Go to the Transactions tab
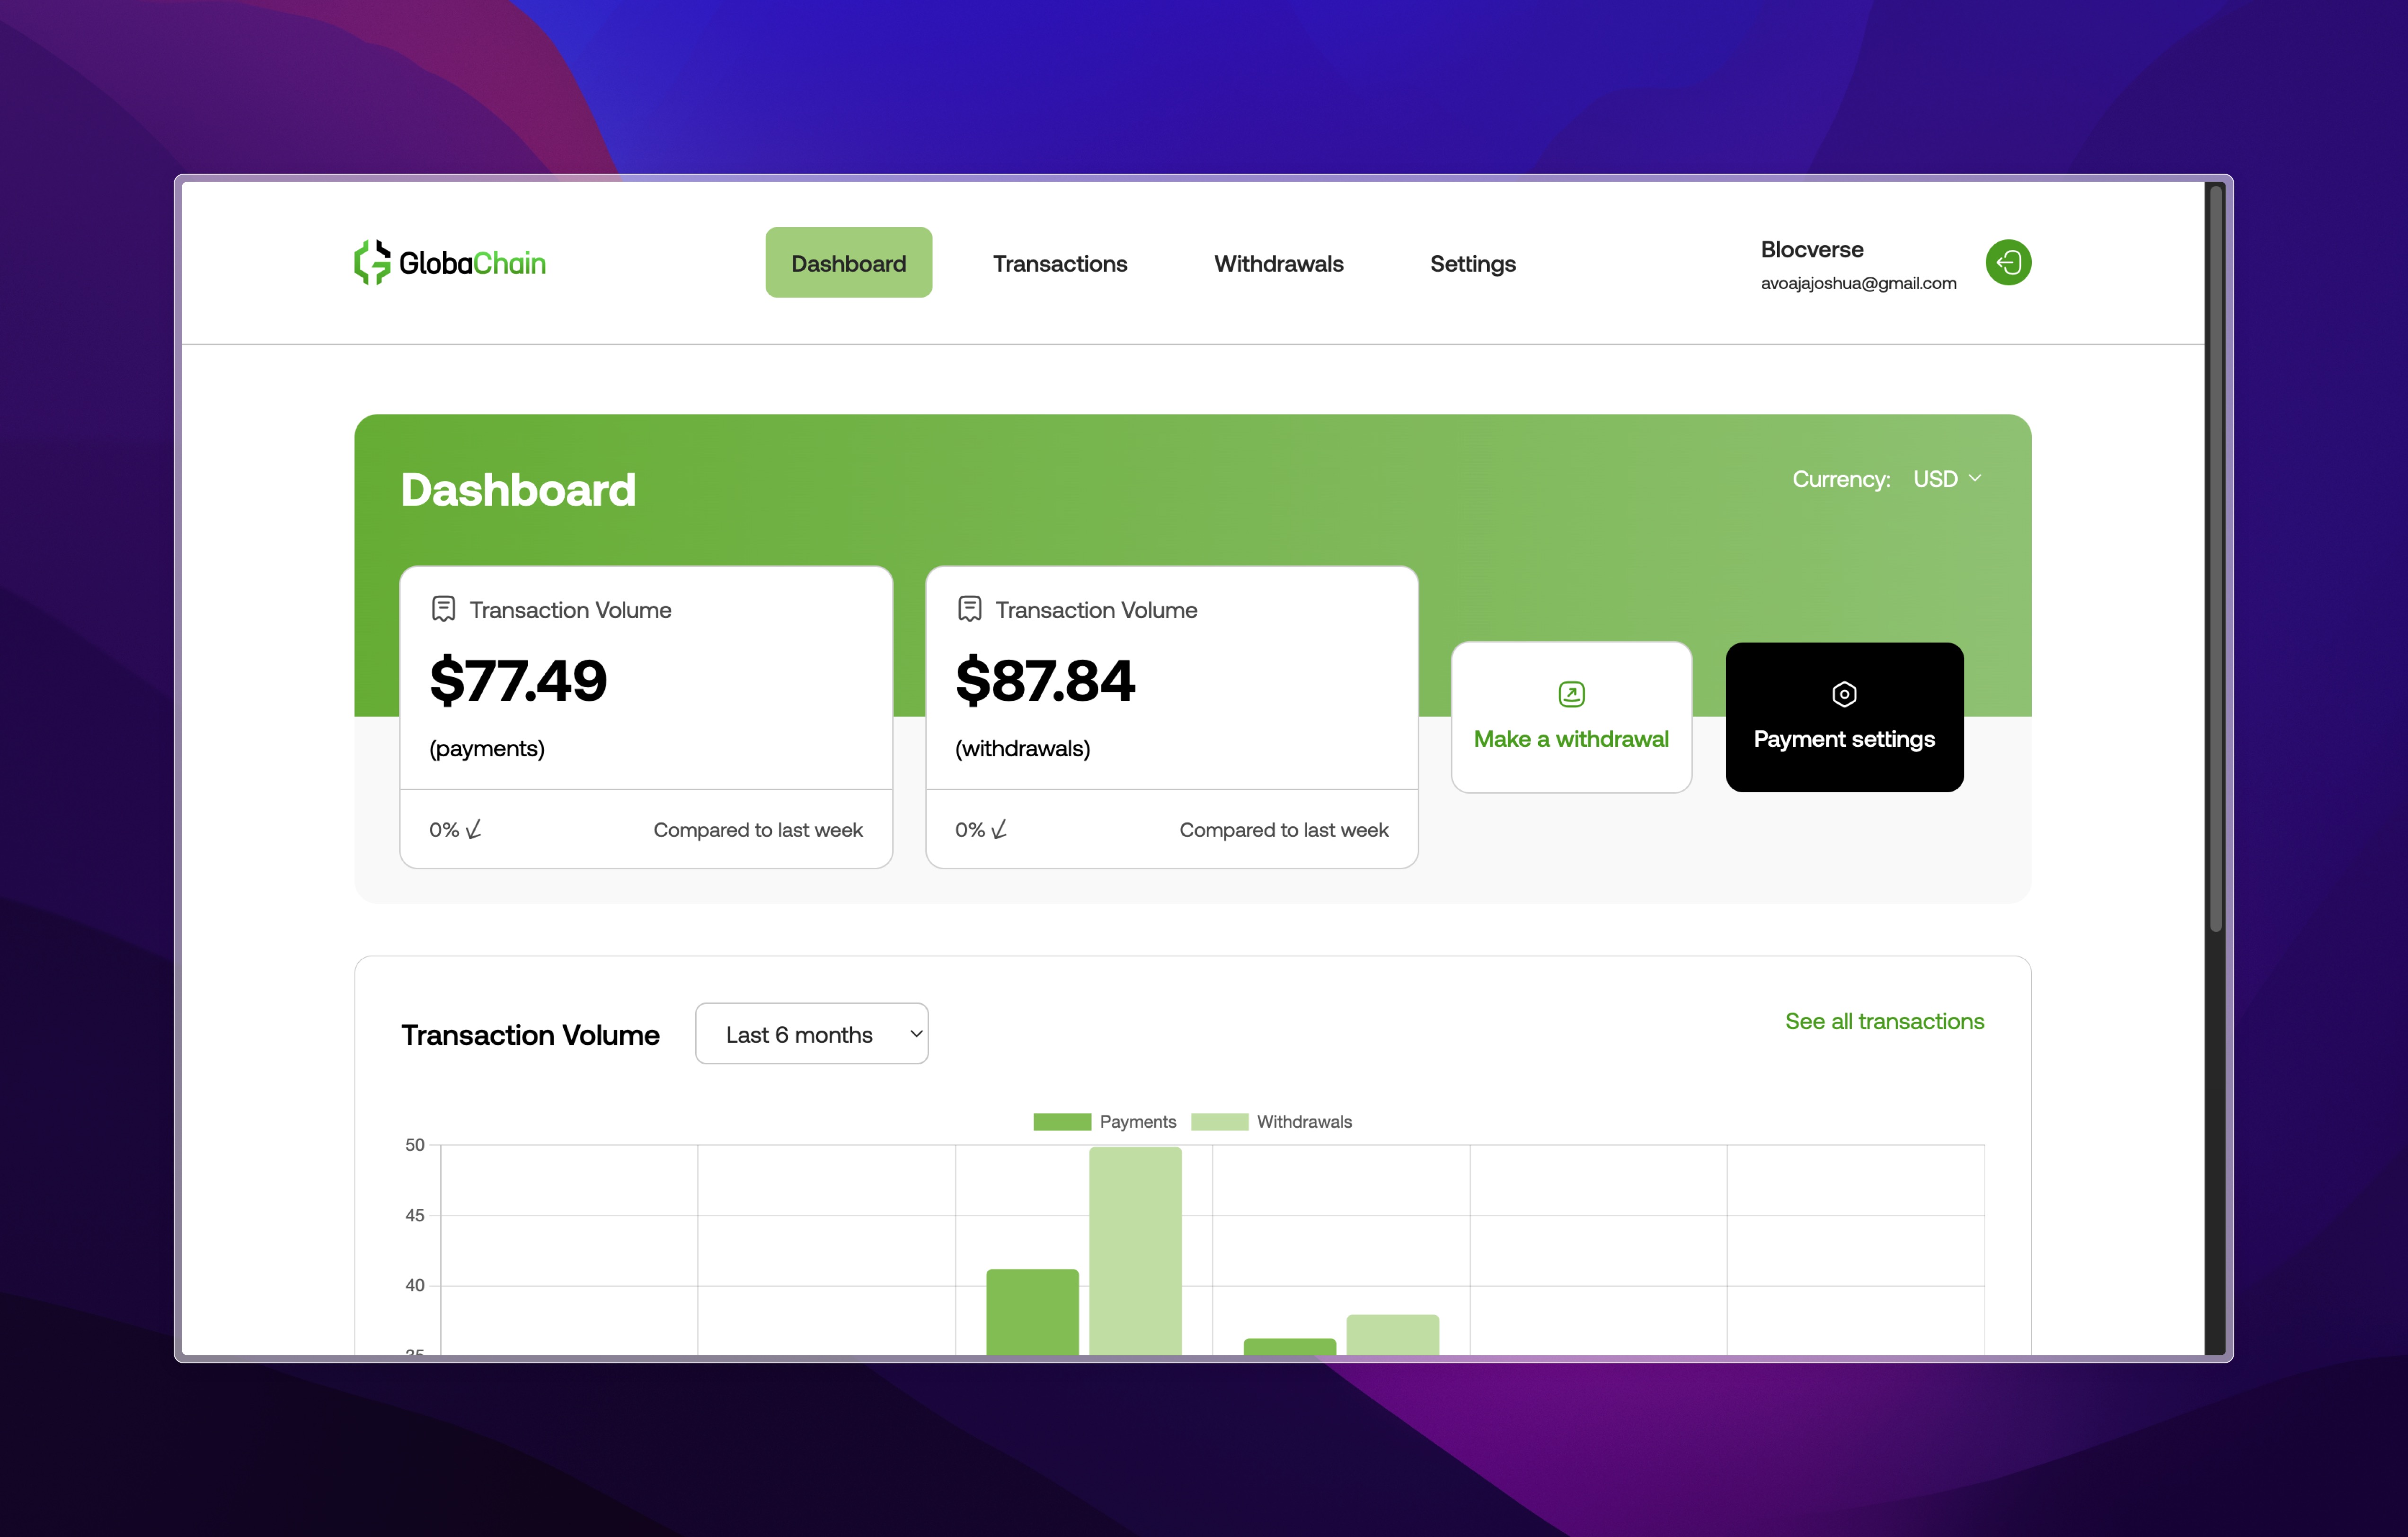This screenshot has width=2408, height=1537. 1060,264
